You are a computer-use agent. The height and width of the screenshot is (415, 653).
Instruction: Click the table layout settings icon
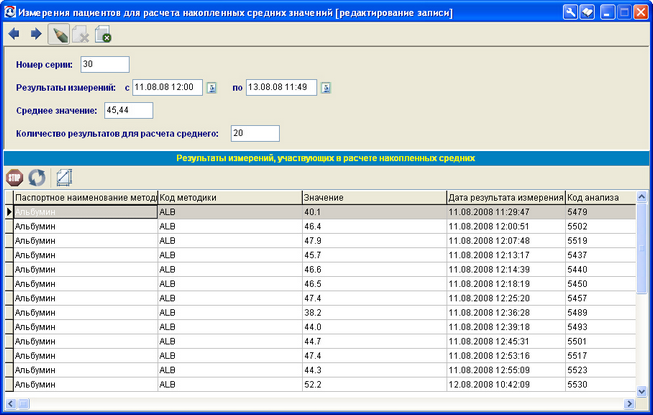pyautogui.click(x=64, y=177)
